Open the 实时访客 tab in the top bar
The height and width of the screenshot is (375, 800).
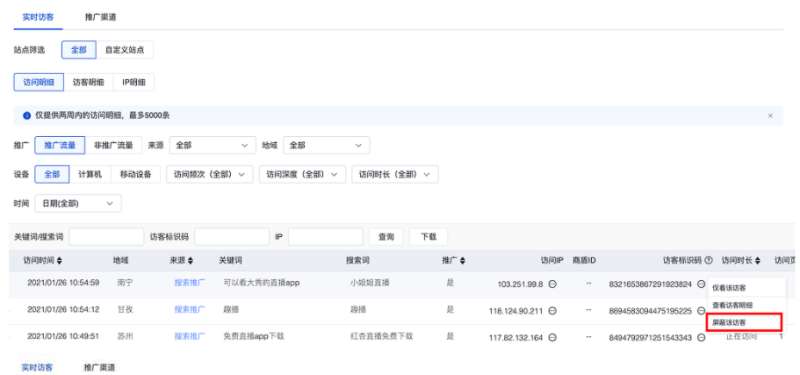38,17
